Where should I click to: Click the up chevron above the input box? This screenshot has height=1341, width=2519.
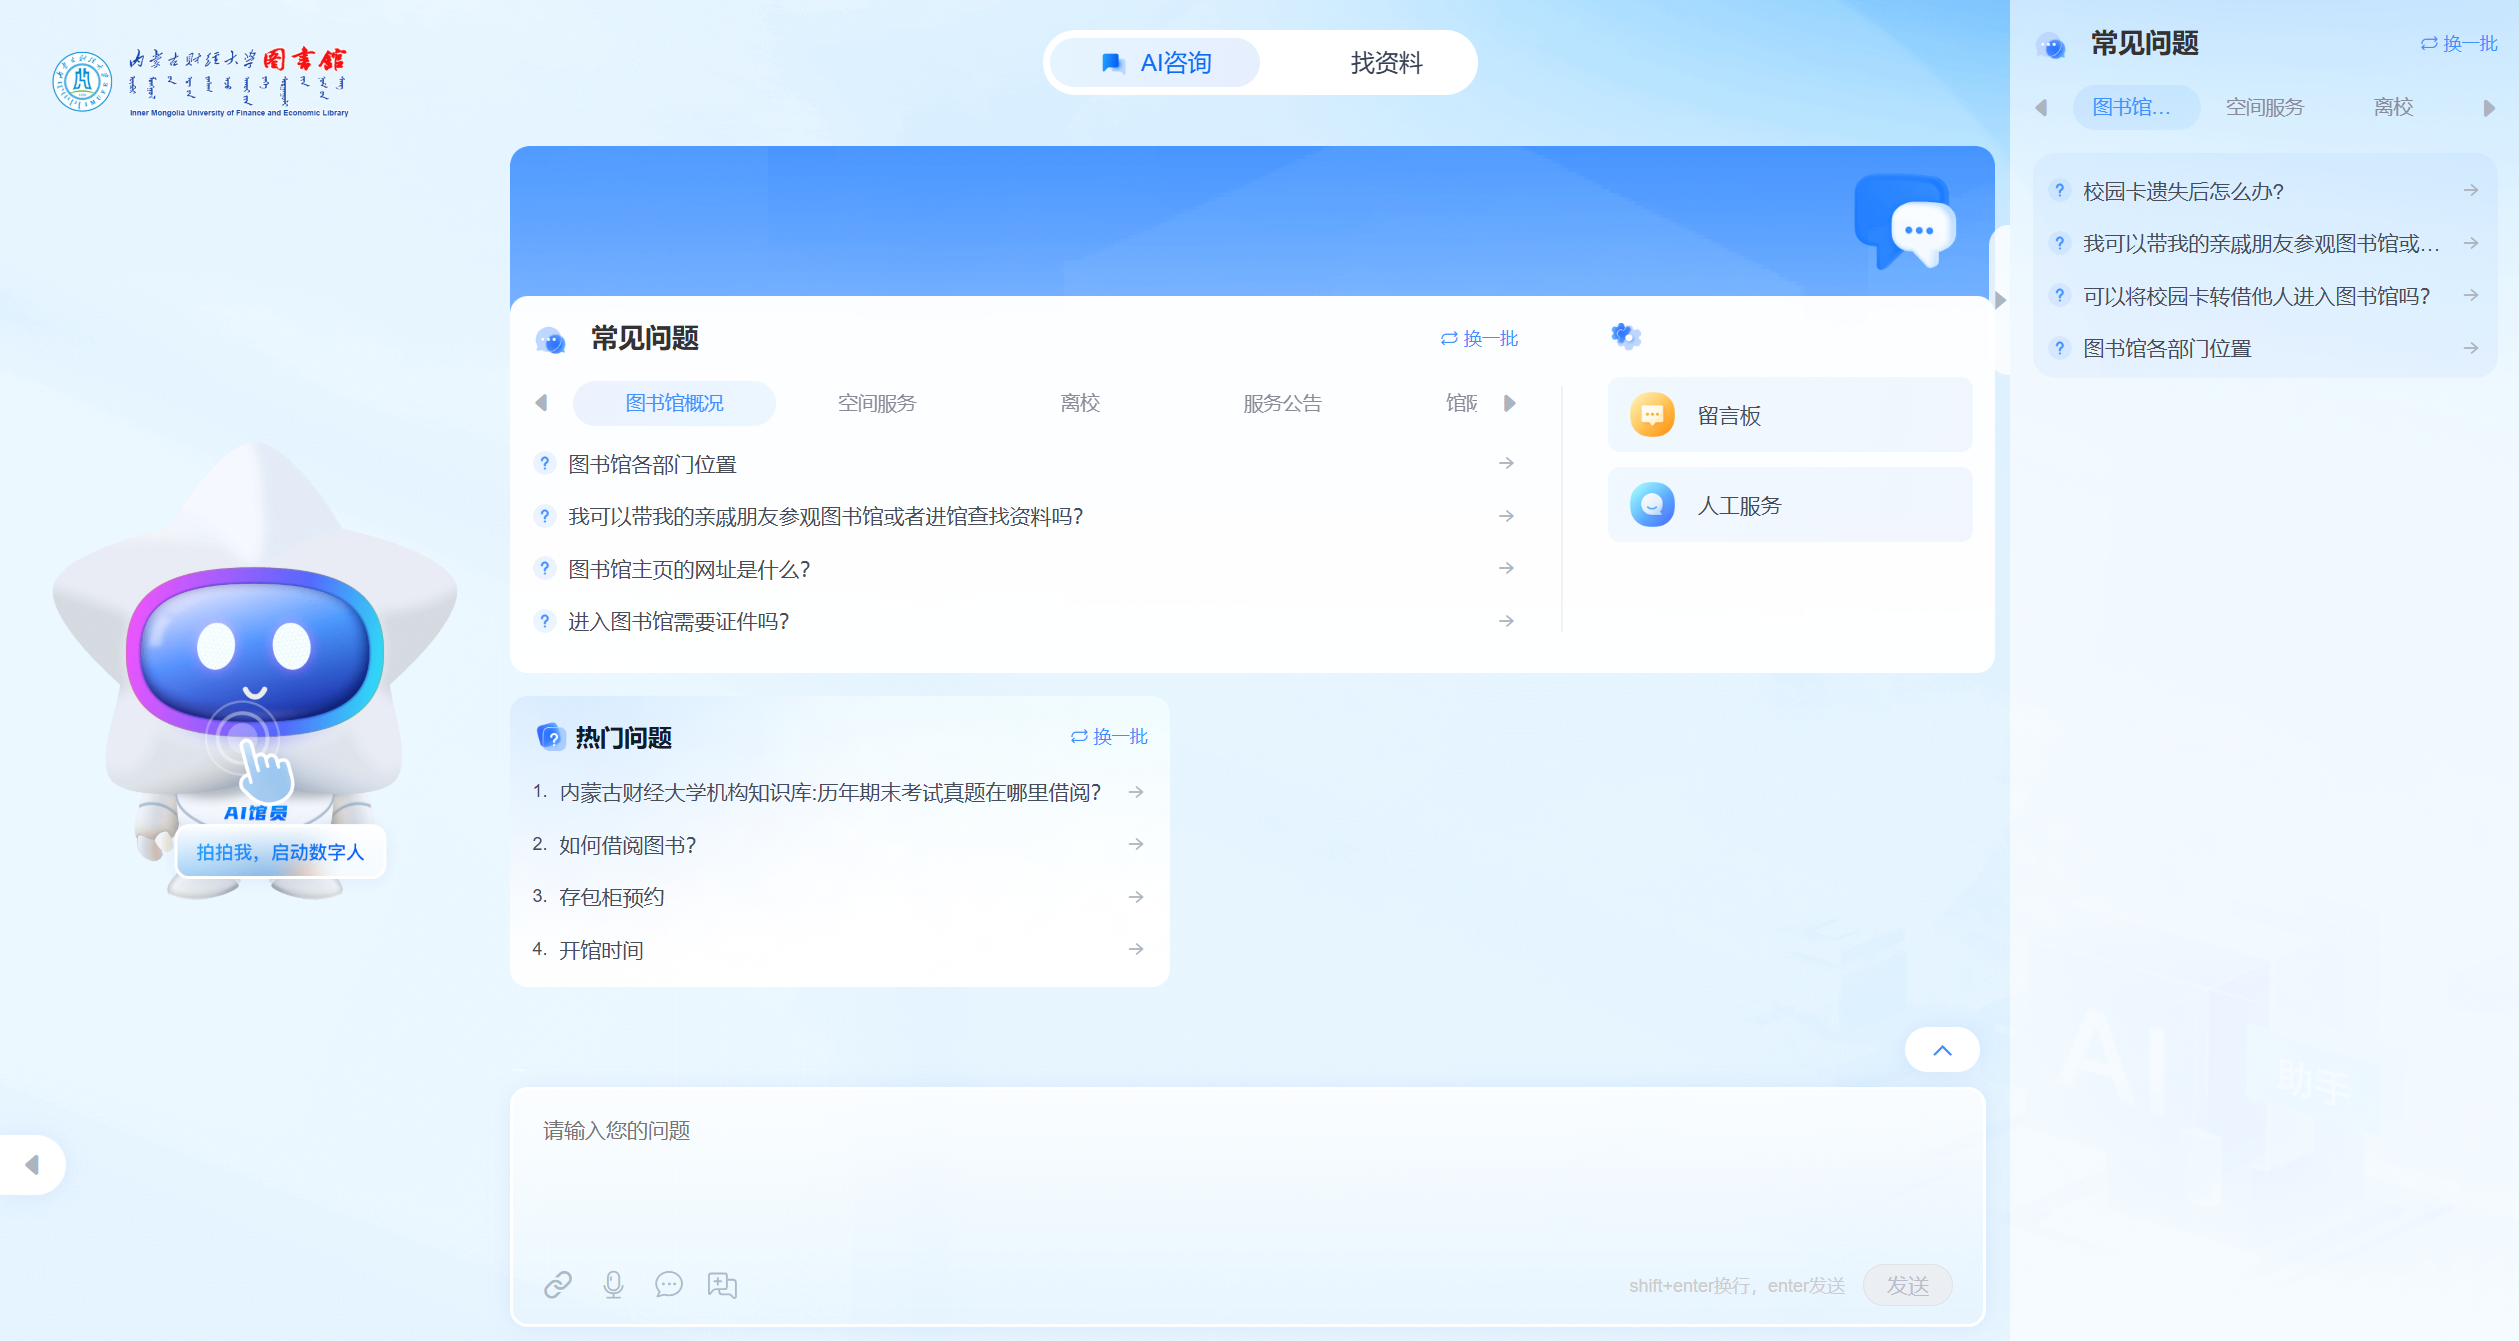tap(1941, 1050)
